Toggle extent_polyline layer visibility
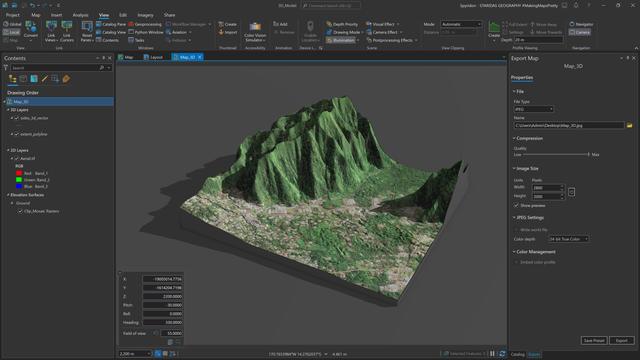640x360 pixels. tap(17, 134)
